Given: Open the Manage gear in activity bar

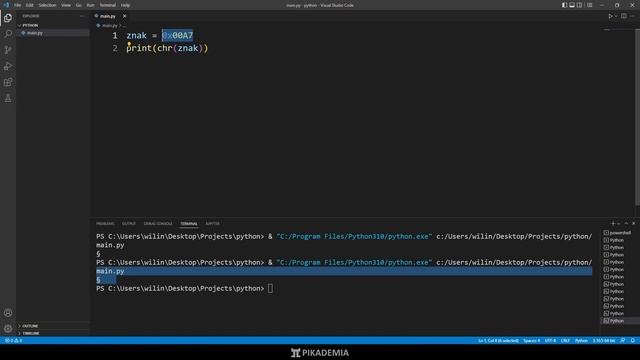Looking at the screenshot, I should pos(8,329).
